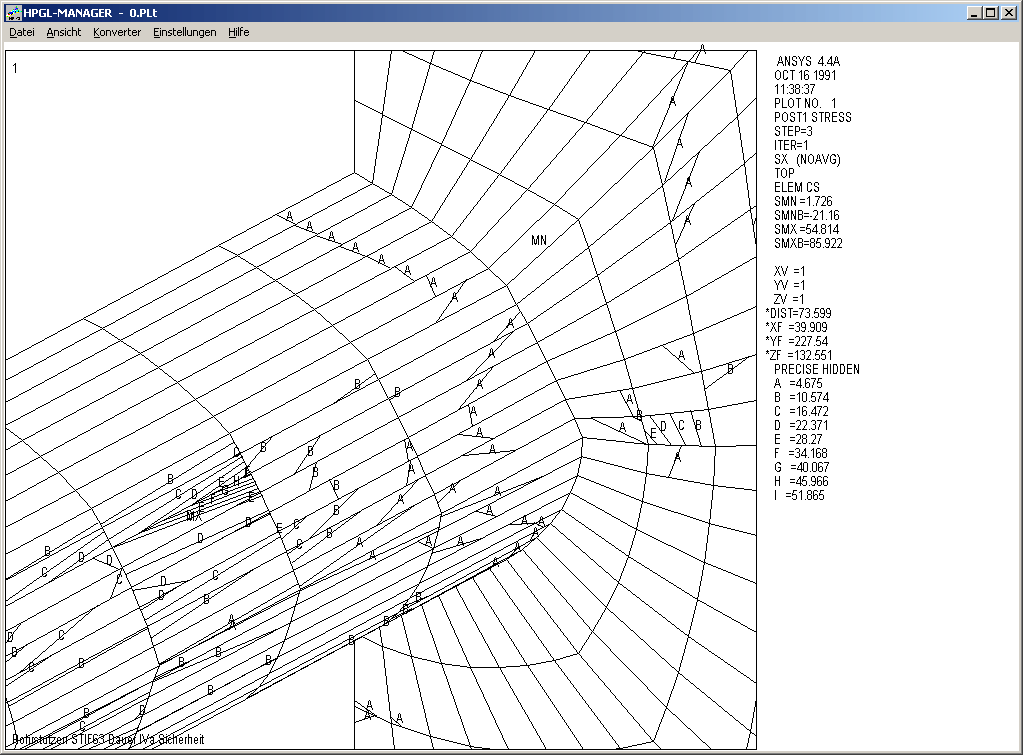Select the POST1 STRESS legend line

click(812, 117)
